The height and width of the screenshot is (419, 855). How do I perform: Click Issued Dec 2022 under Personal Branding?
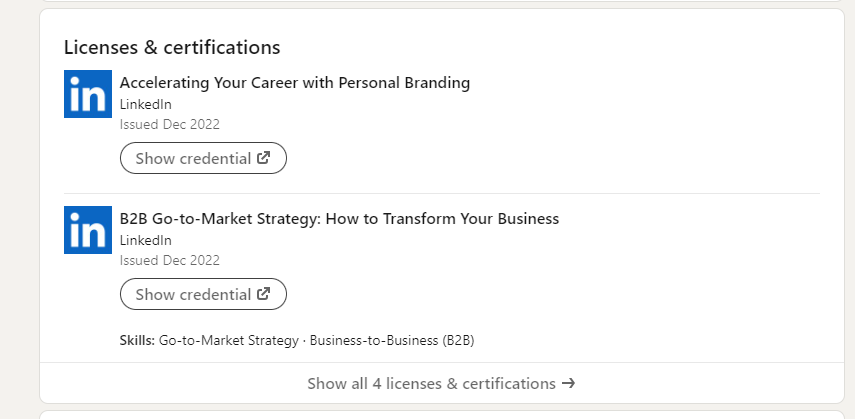click(x=170, y=124)
